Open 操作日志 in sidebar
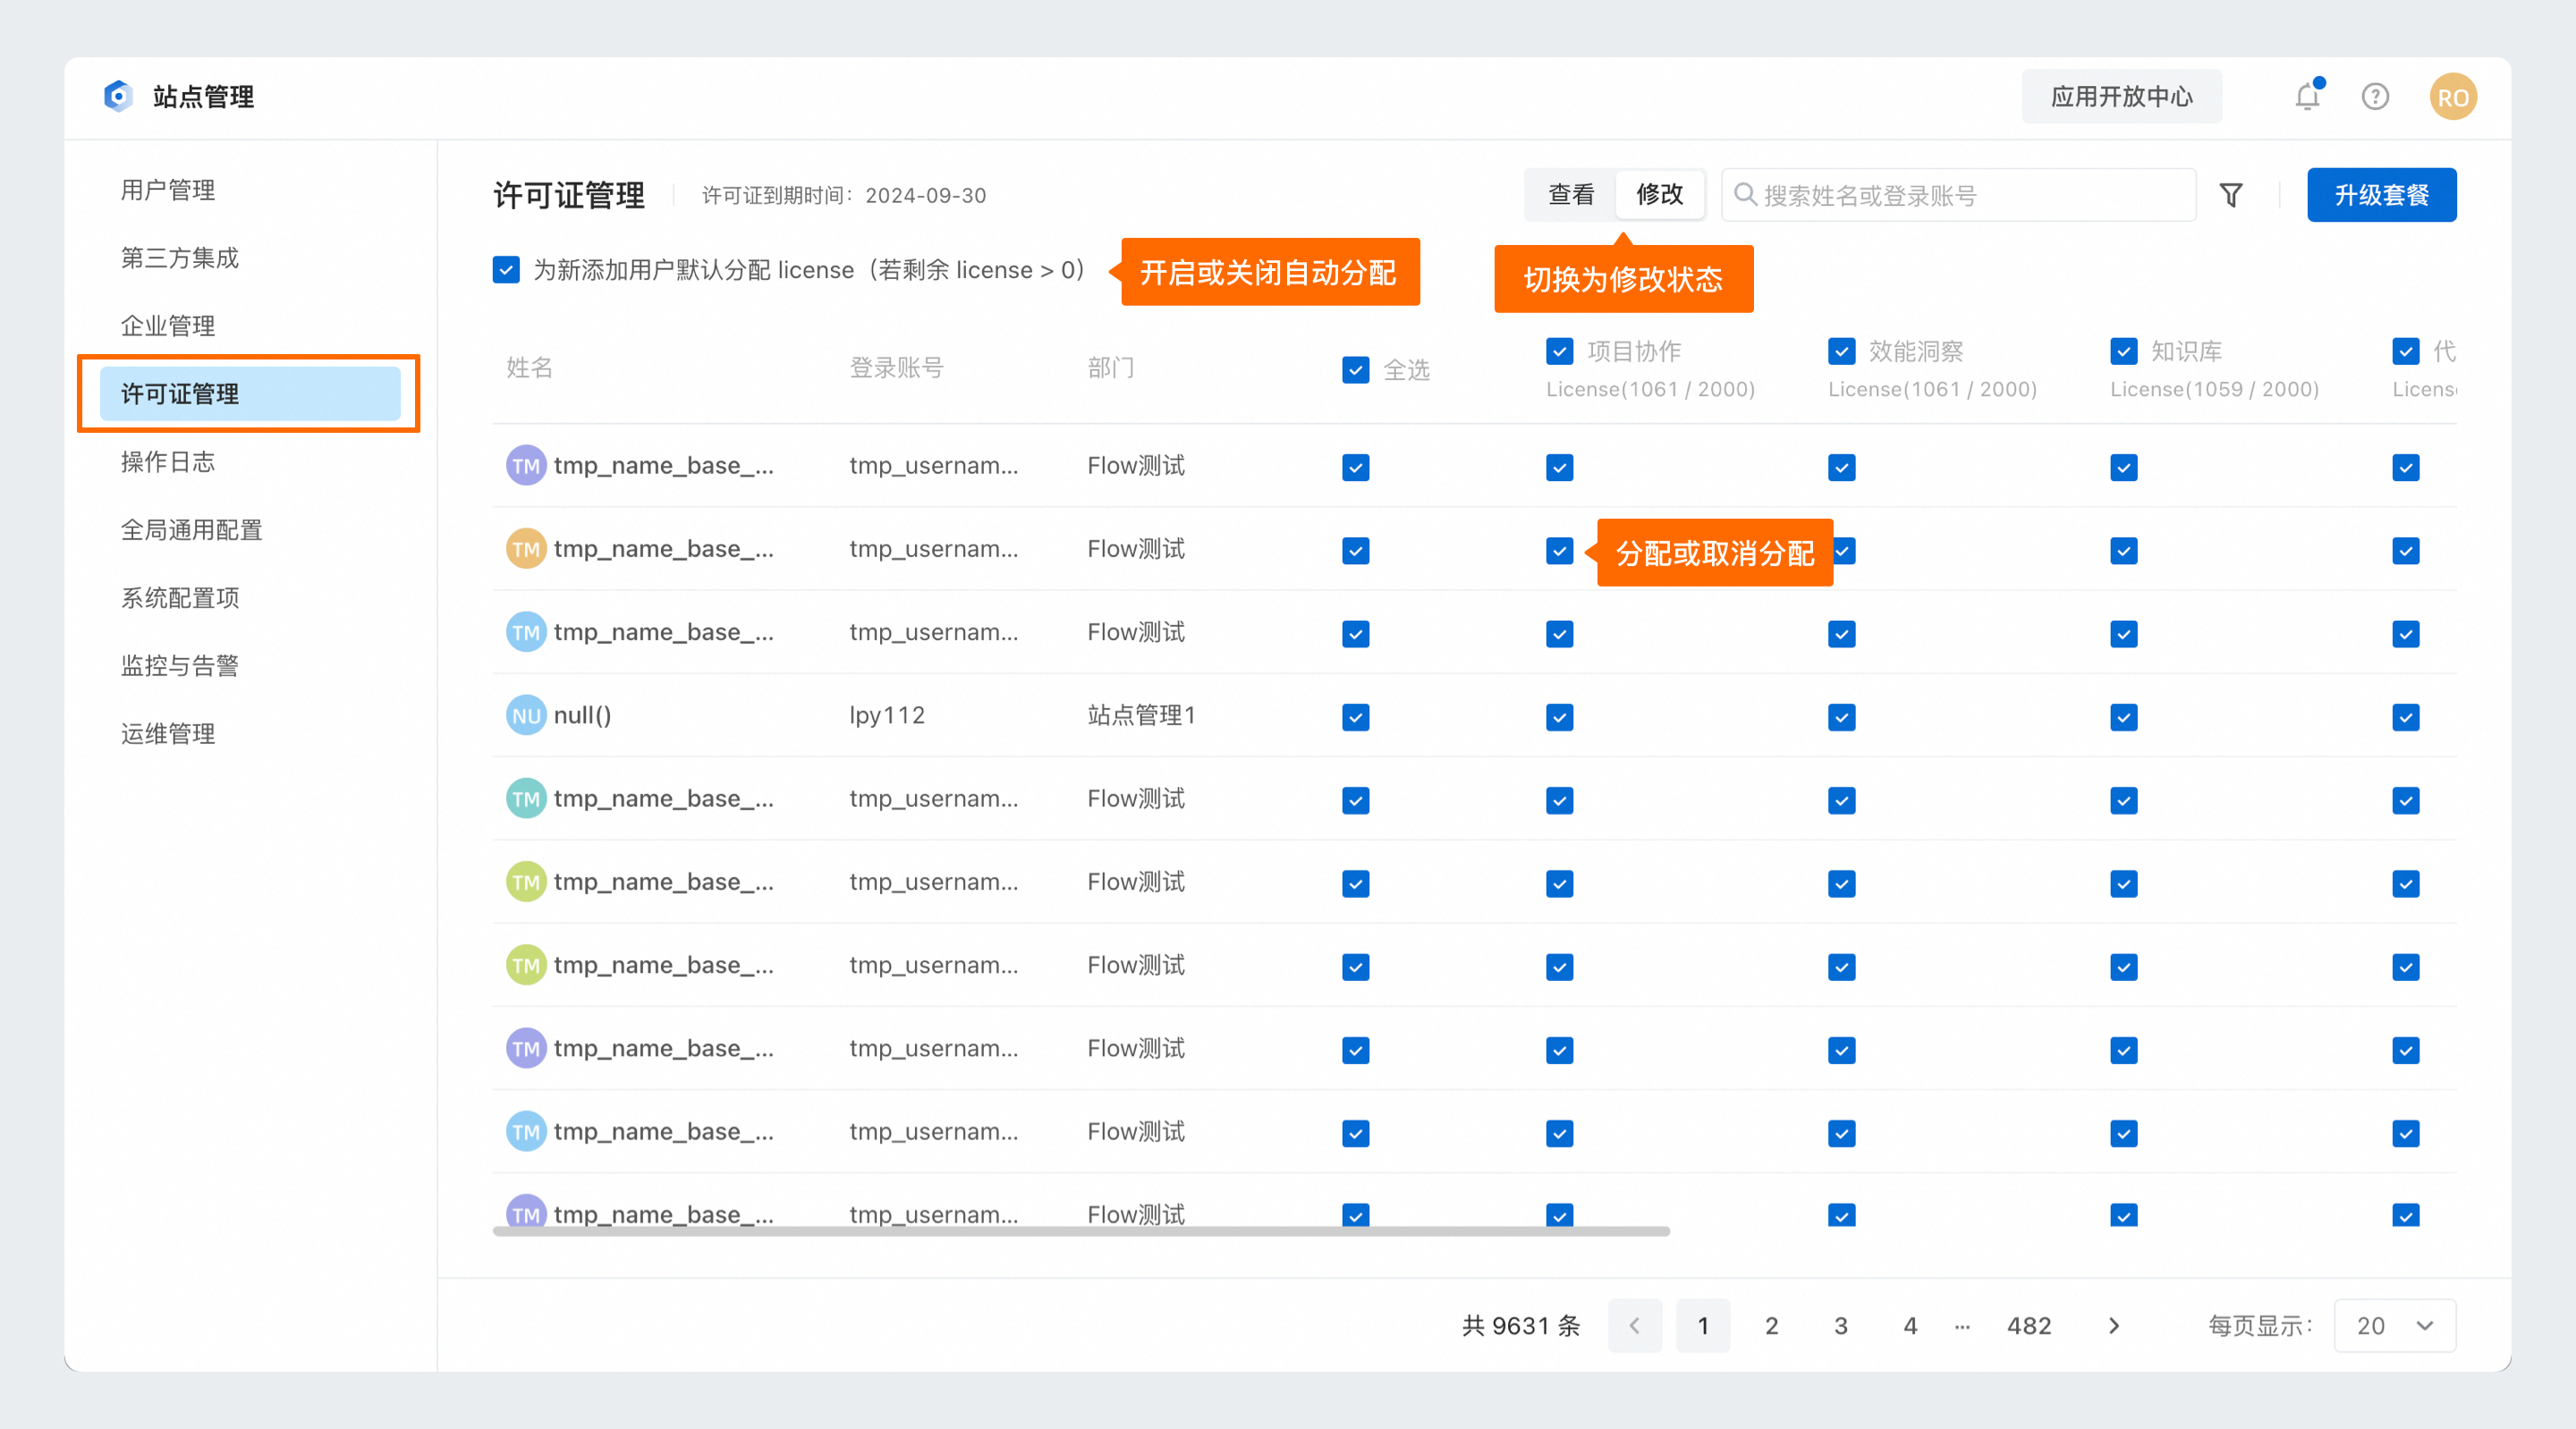 click(x=168, y=462)
